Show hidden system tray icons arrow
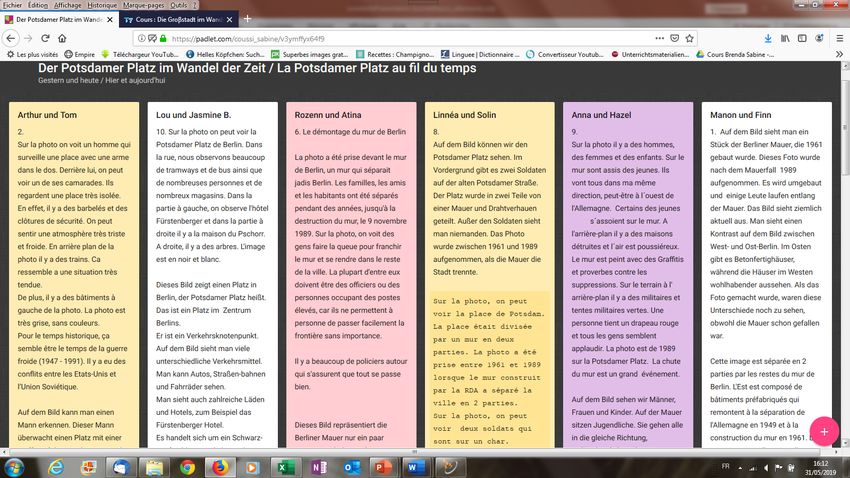This screenshot has height=478, width=850. (740, 468)
